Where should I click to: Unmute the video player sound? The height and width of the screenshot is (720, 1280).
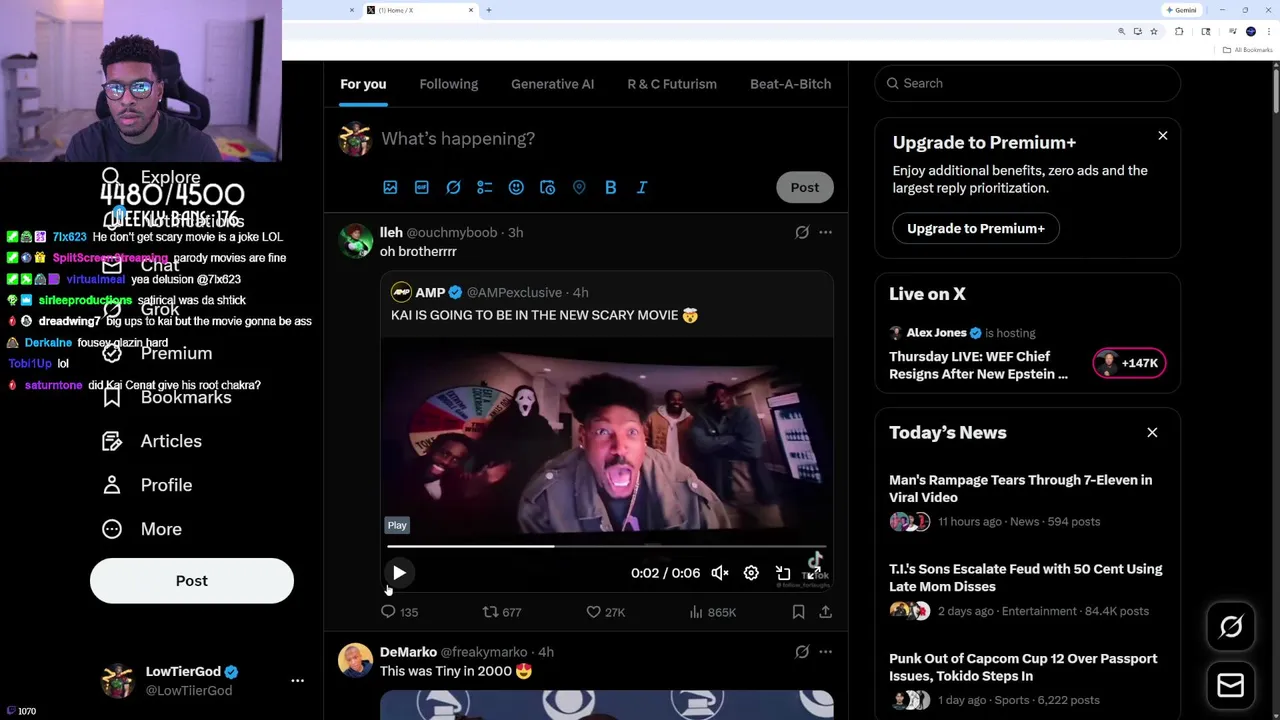(x=720, y=573)
